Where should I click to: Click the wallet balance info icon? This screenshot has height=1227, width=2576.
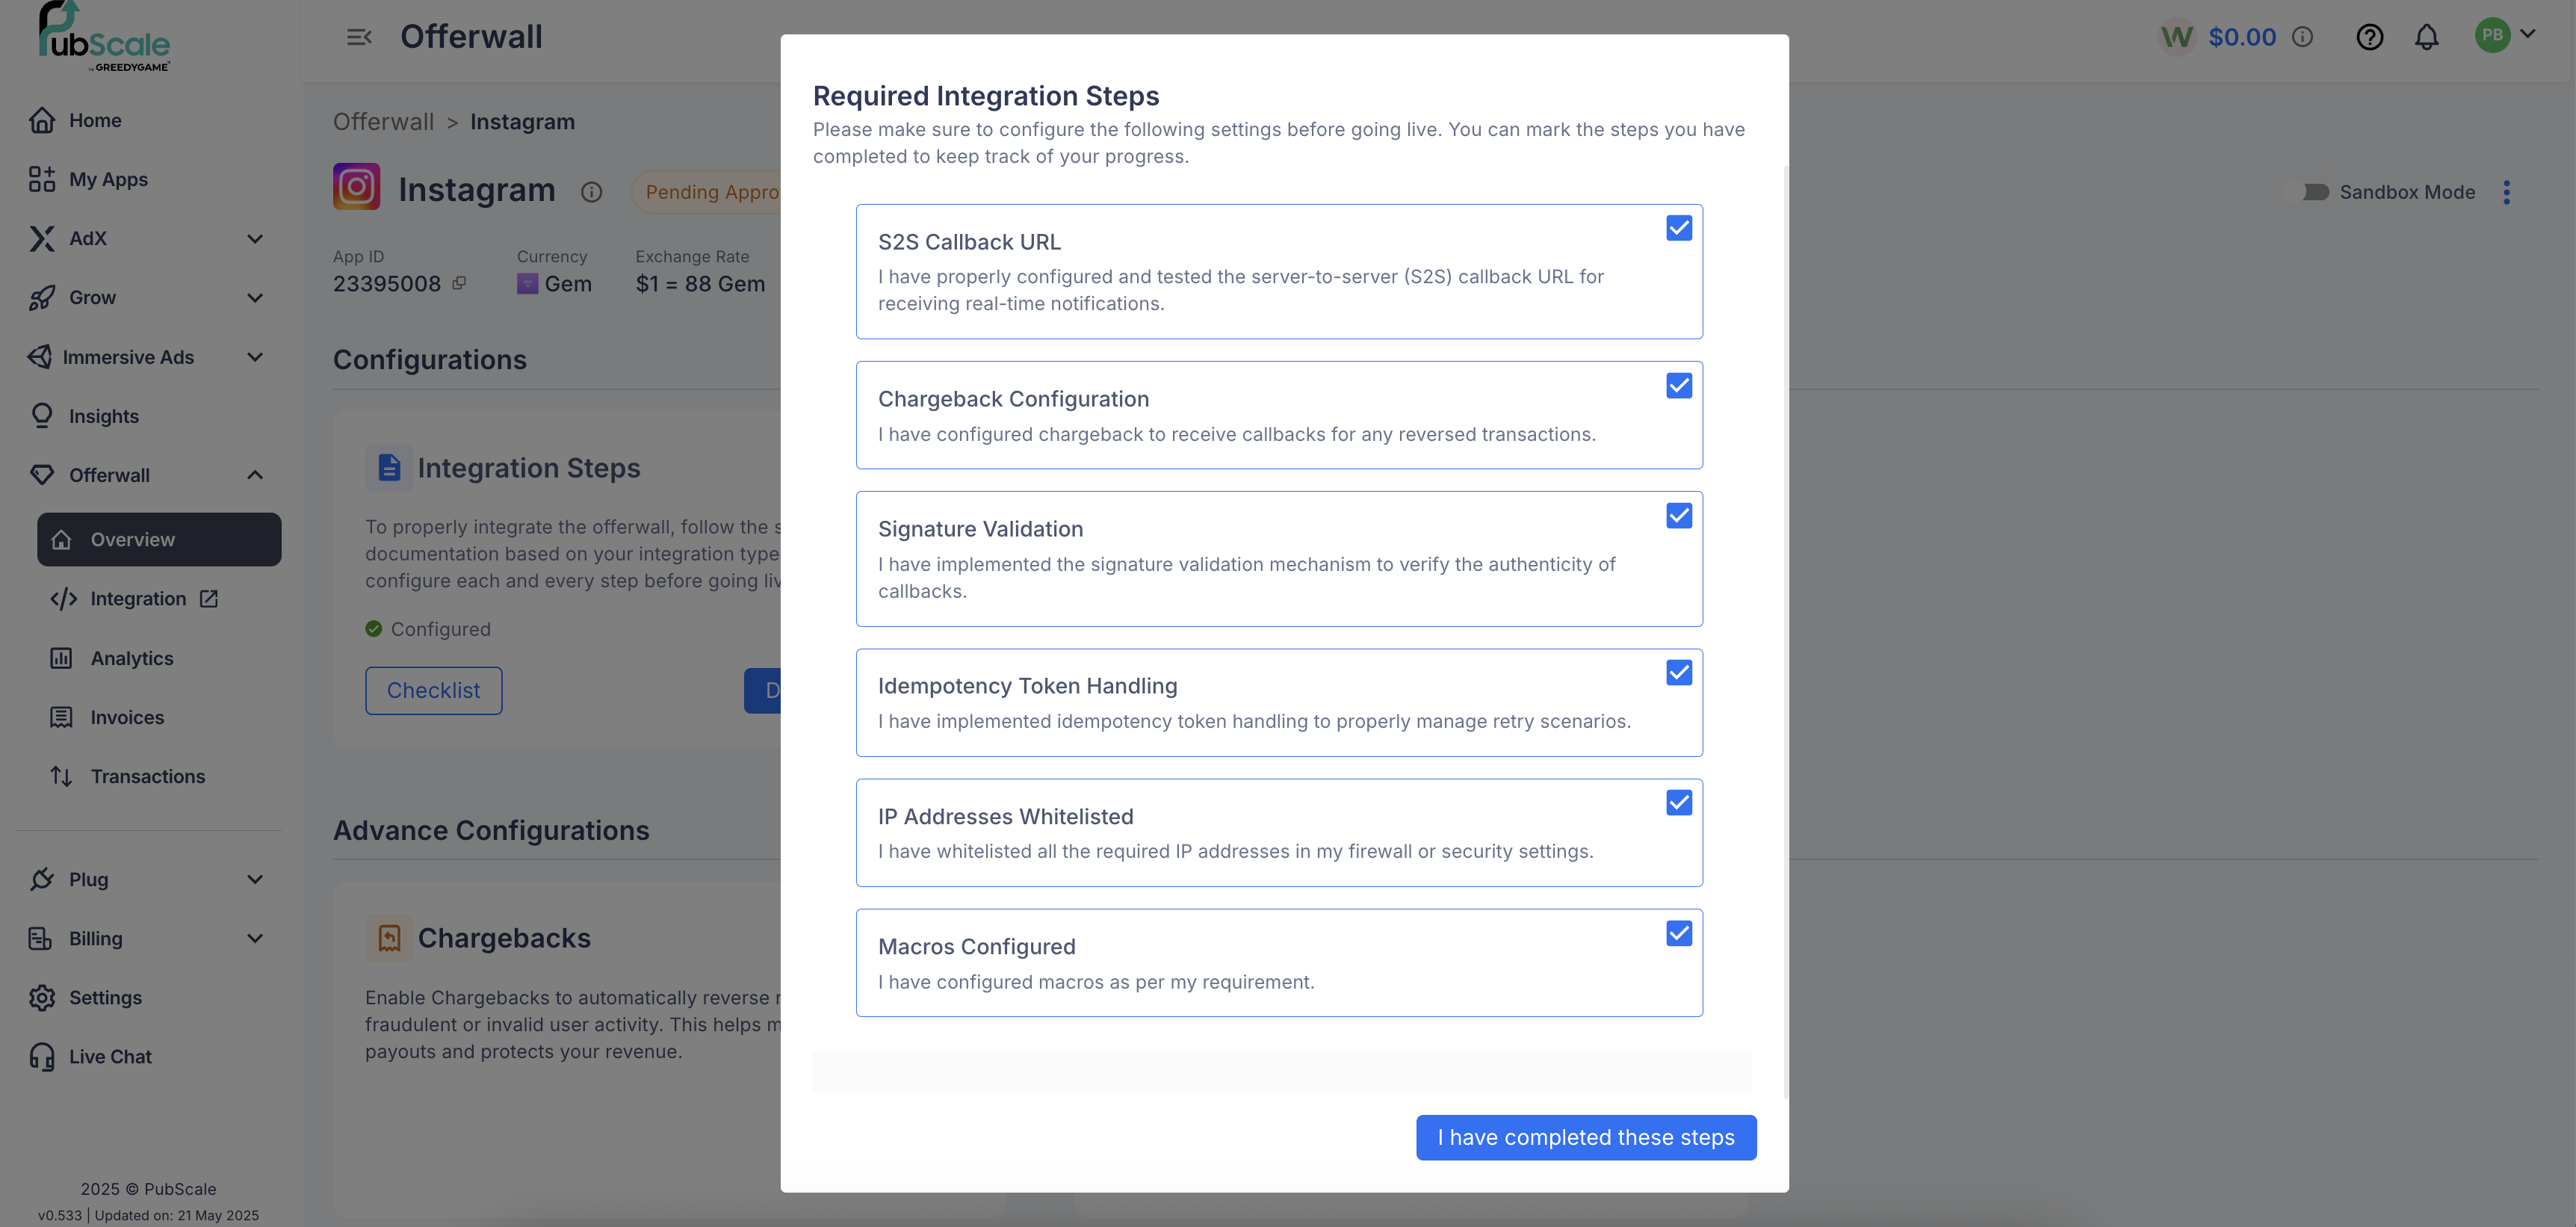pyautogui.click(x=2302, y=37)
